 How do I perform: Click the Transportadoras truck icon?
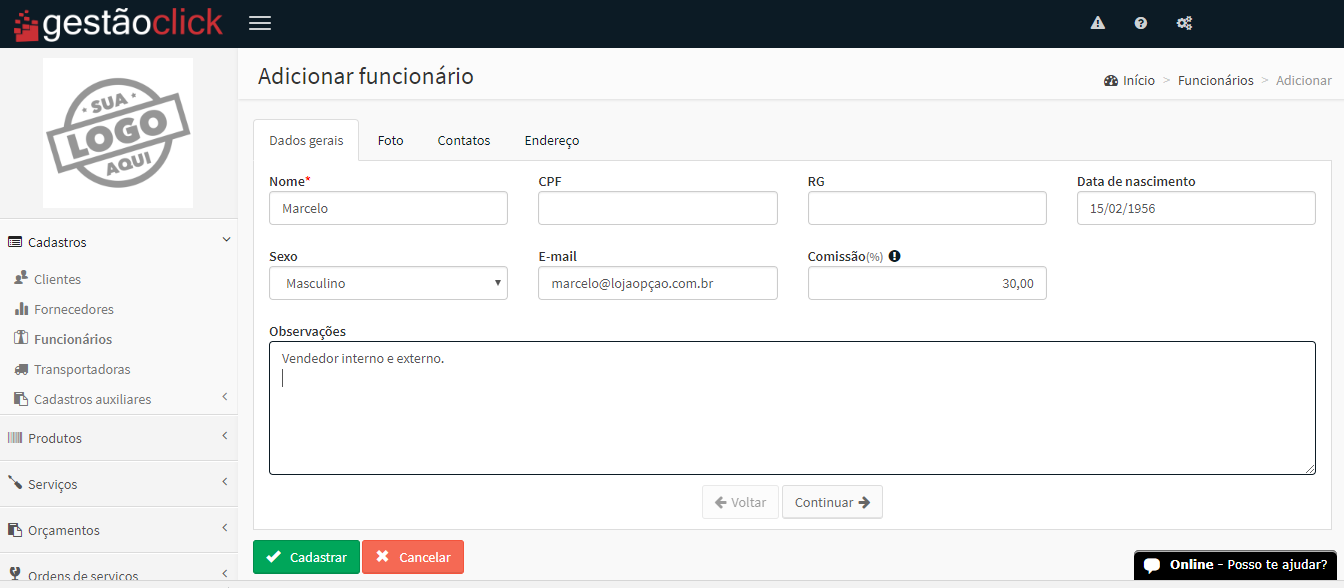pyautogui.click(x=21, y=369)
